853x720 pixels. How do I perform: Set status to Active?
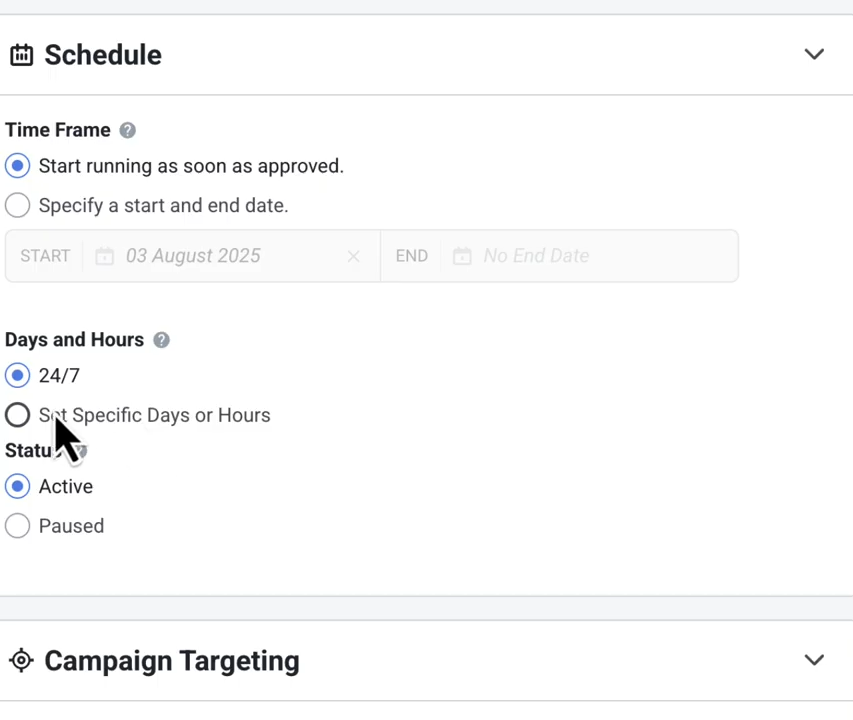(x=17, y=487)
